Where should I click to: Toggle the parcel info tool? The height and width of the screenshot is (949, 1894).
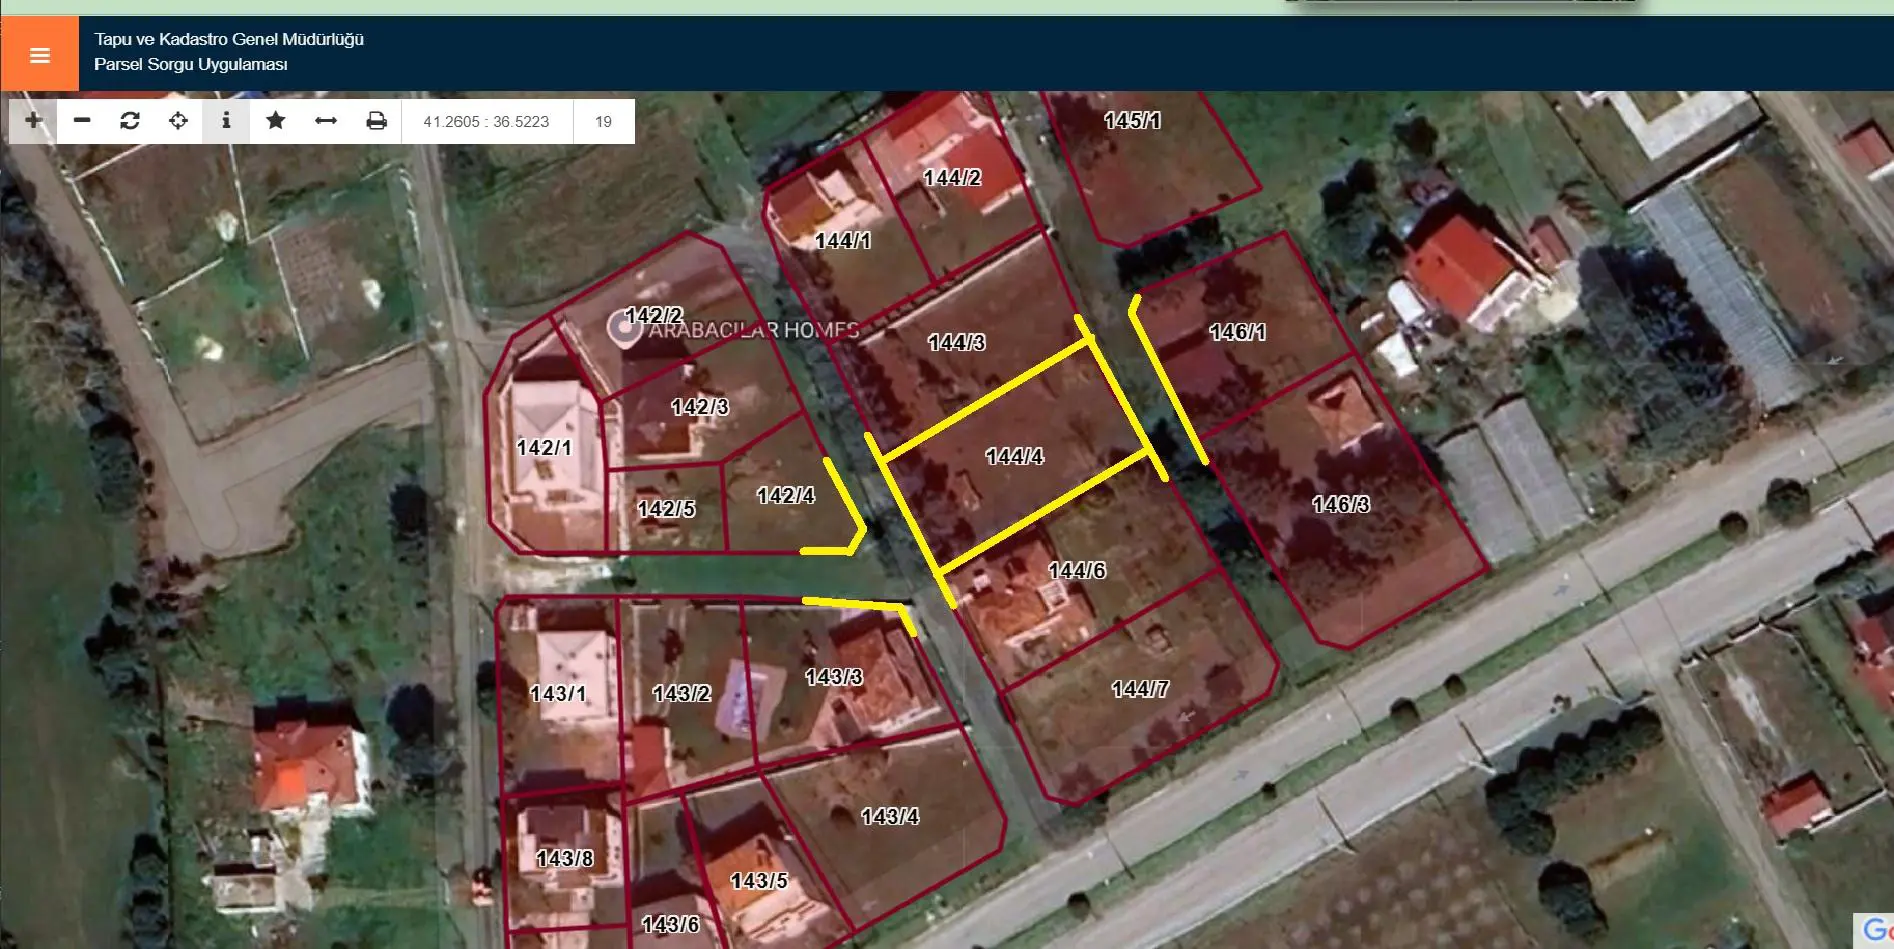pos(226,121)
